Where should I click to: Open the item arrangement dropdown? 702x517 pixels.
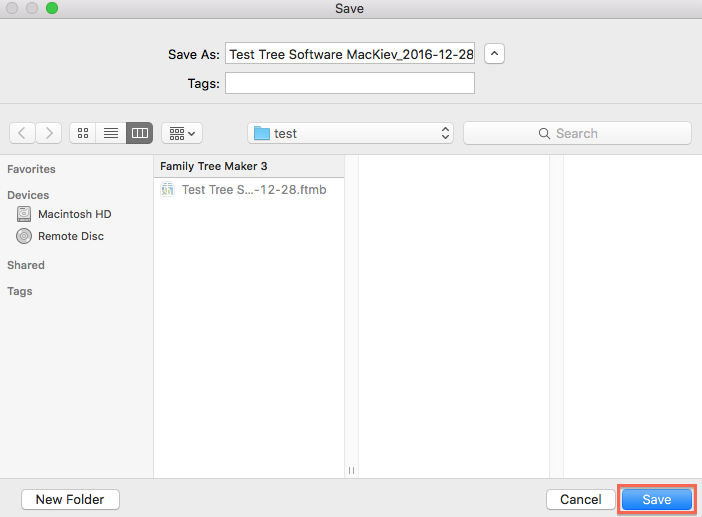pyautogui.click(x=182, y=133)
